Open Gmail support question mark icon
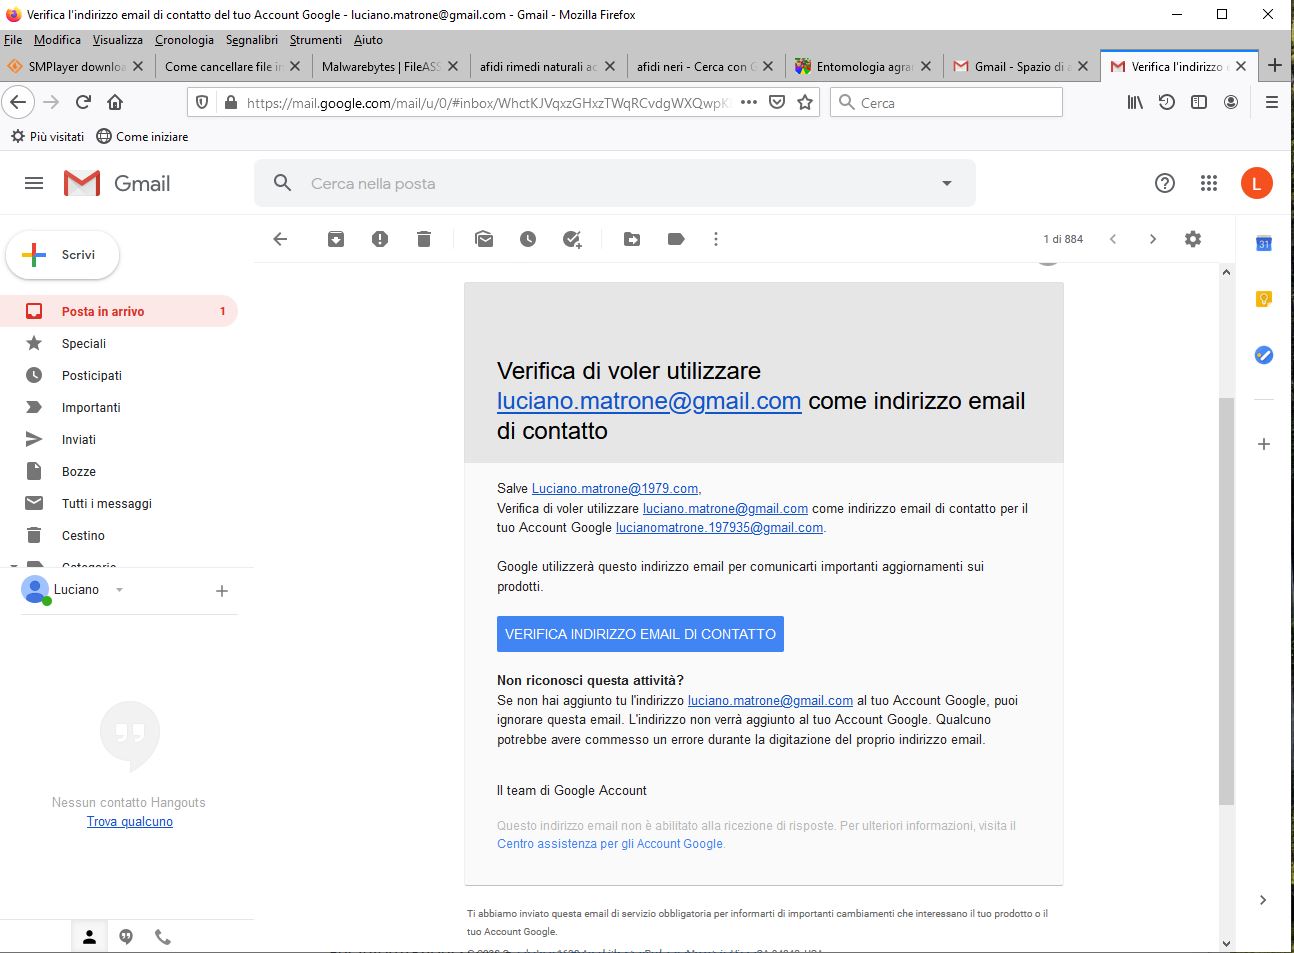The height and width of the screenshot is (953, 1294). (1165, 183)
